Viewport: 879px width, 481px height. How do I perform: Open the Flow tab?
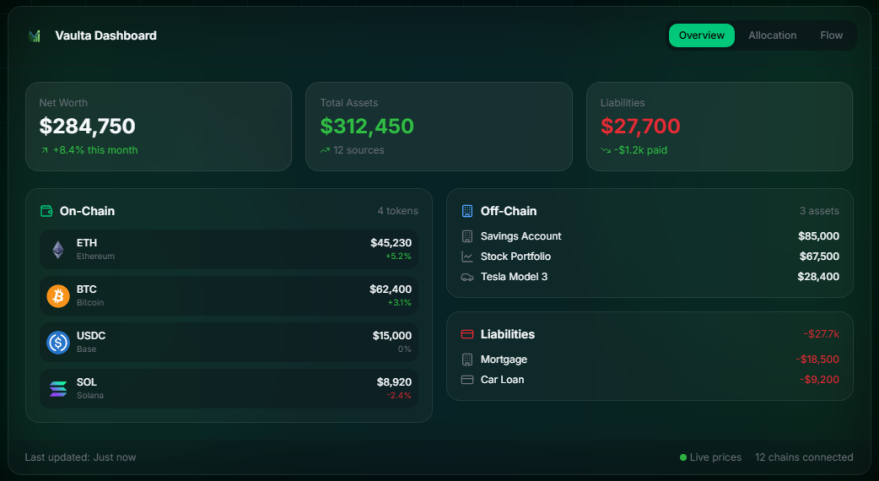coord(831,35)
